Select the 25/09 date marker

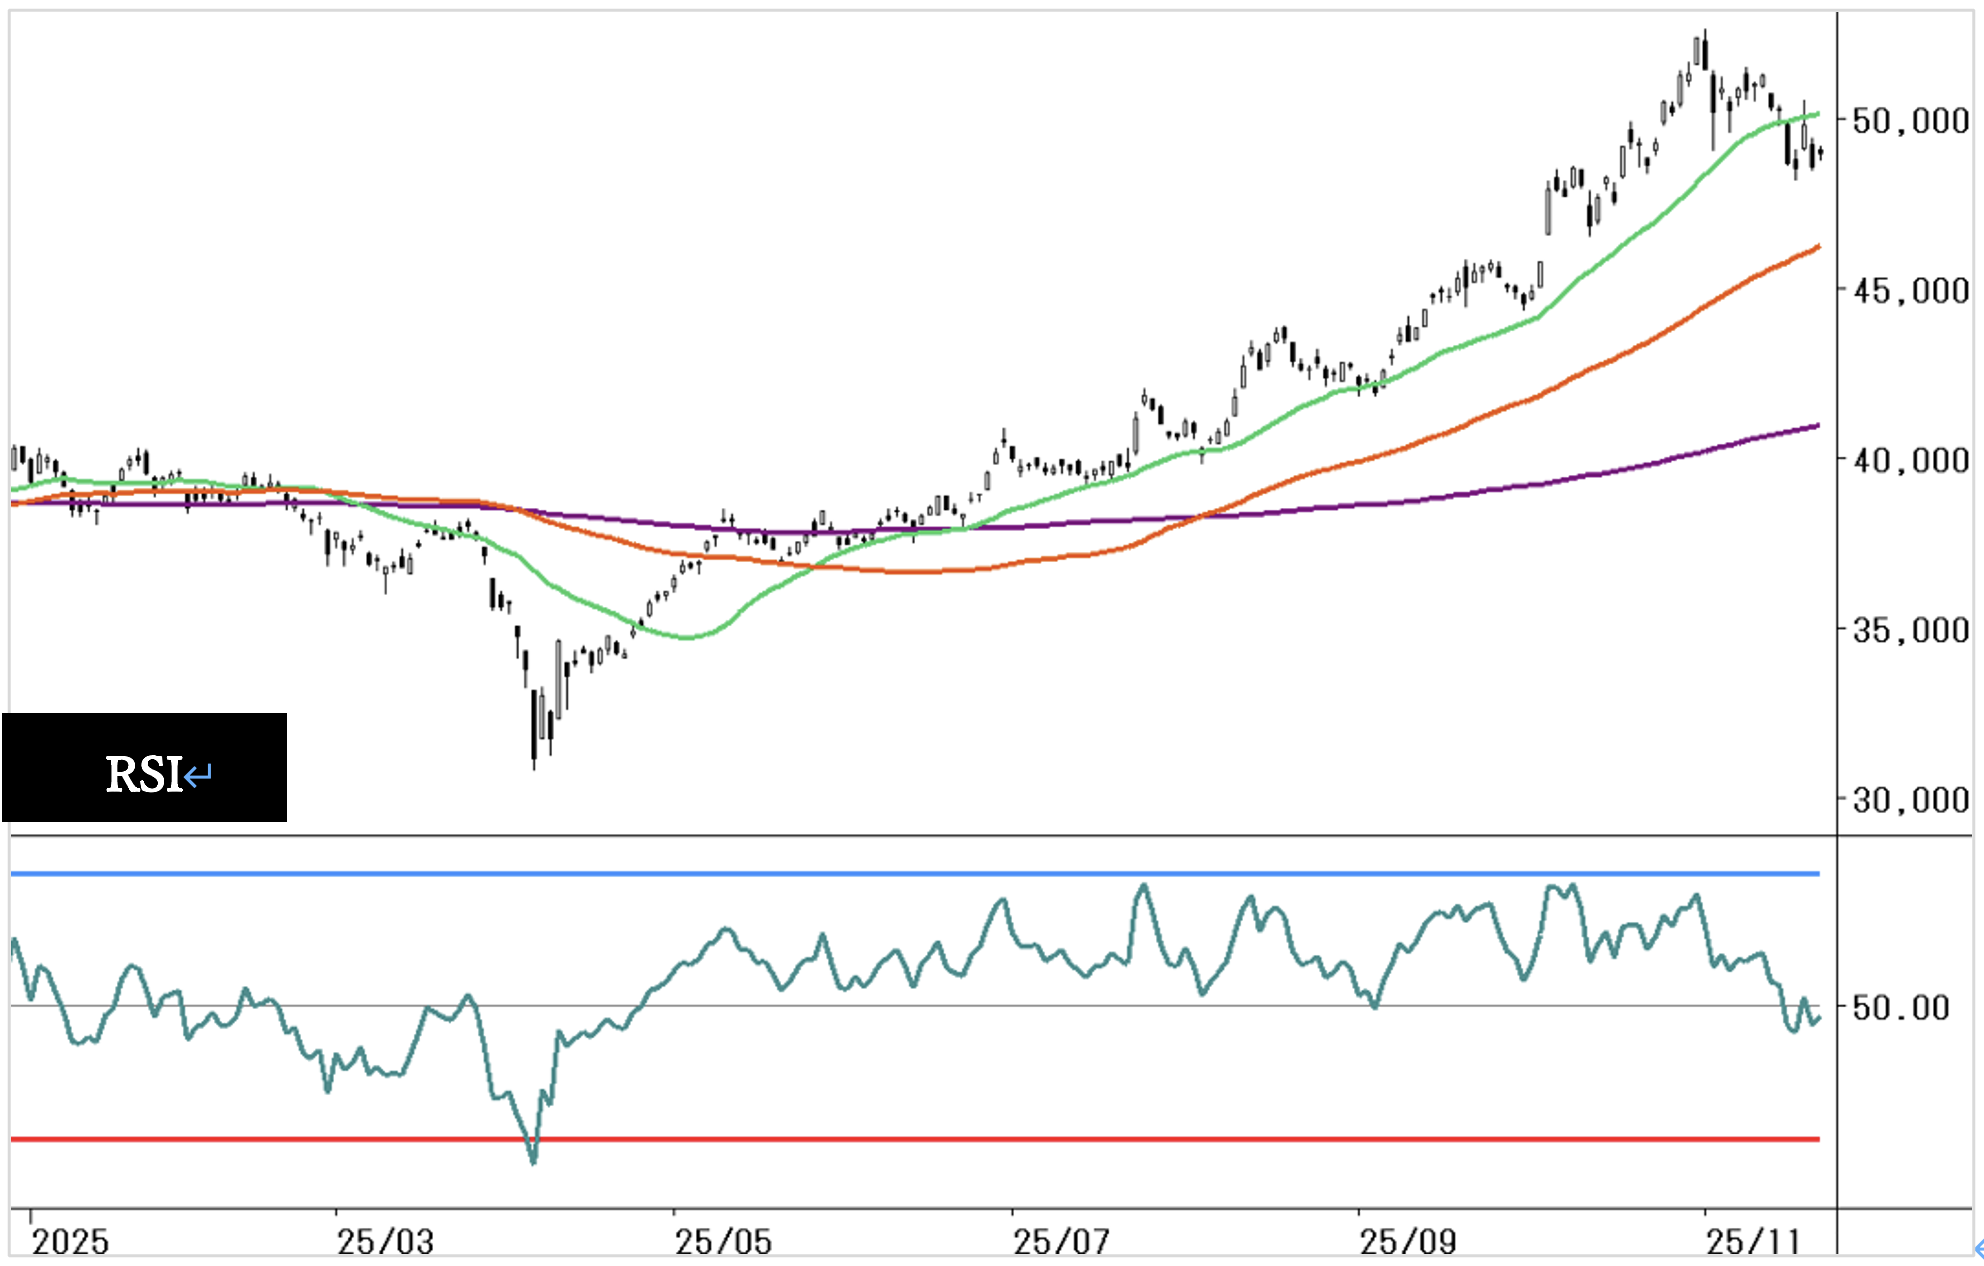click(x=1407, y=1242)
